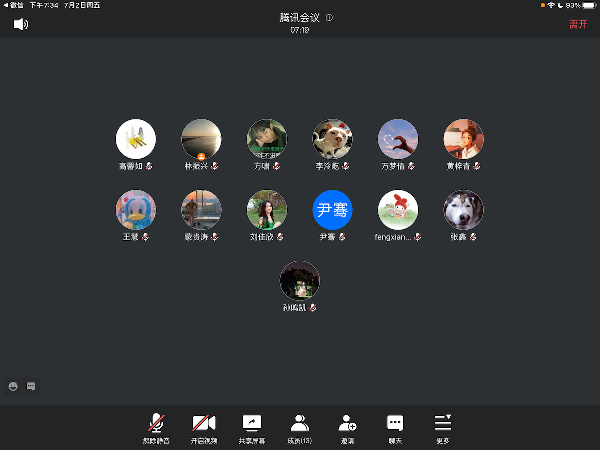Tap the 腾讯会议 meeting title
600x450 pixels.
coord(300,18)
